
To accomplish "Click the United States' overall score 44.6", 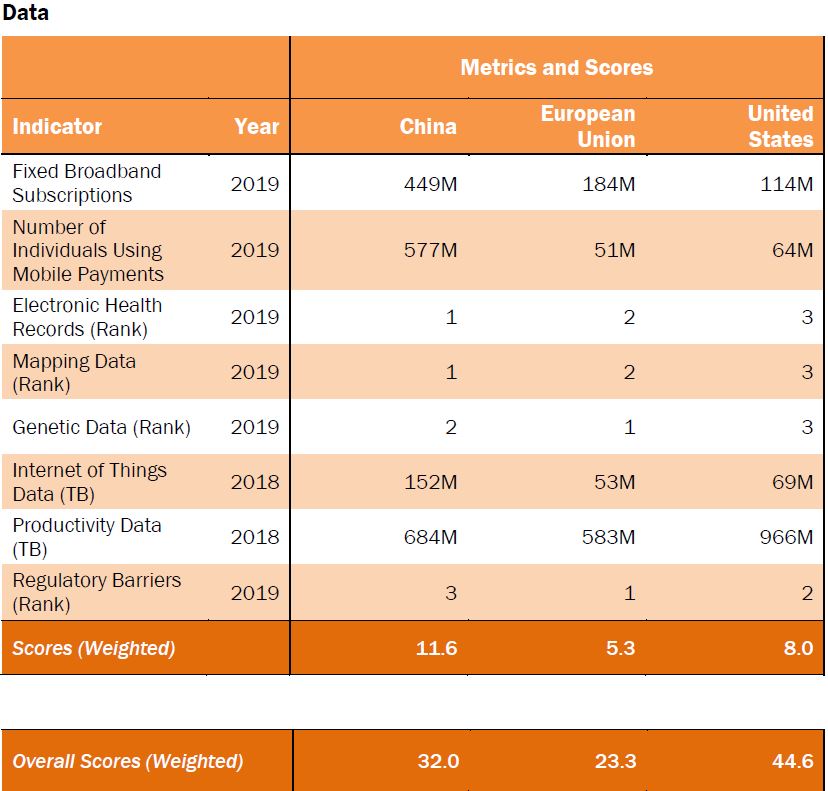I will pyautogui.click(x=793, y=761).
